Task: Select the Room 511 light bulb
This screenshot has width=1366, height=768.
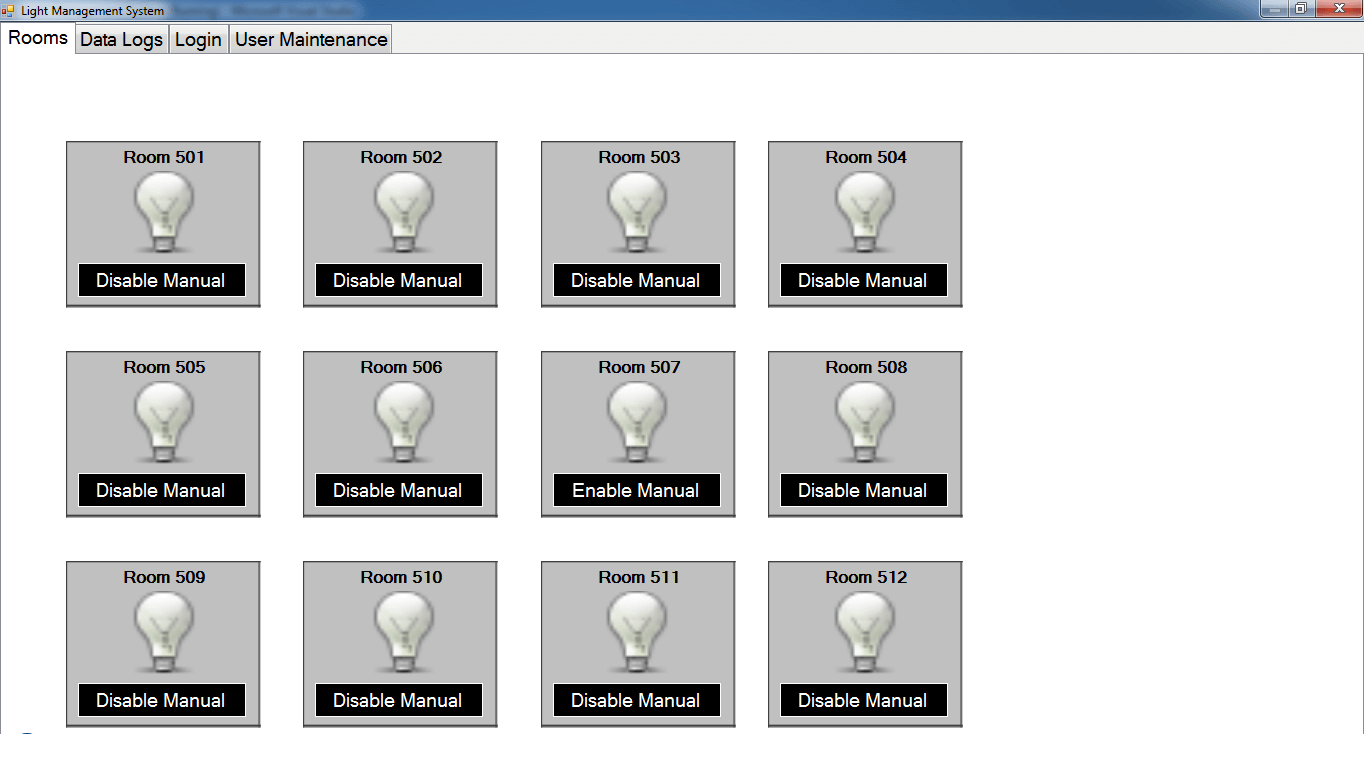Action: (x=637, y=632)
